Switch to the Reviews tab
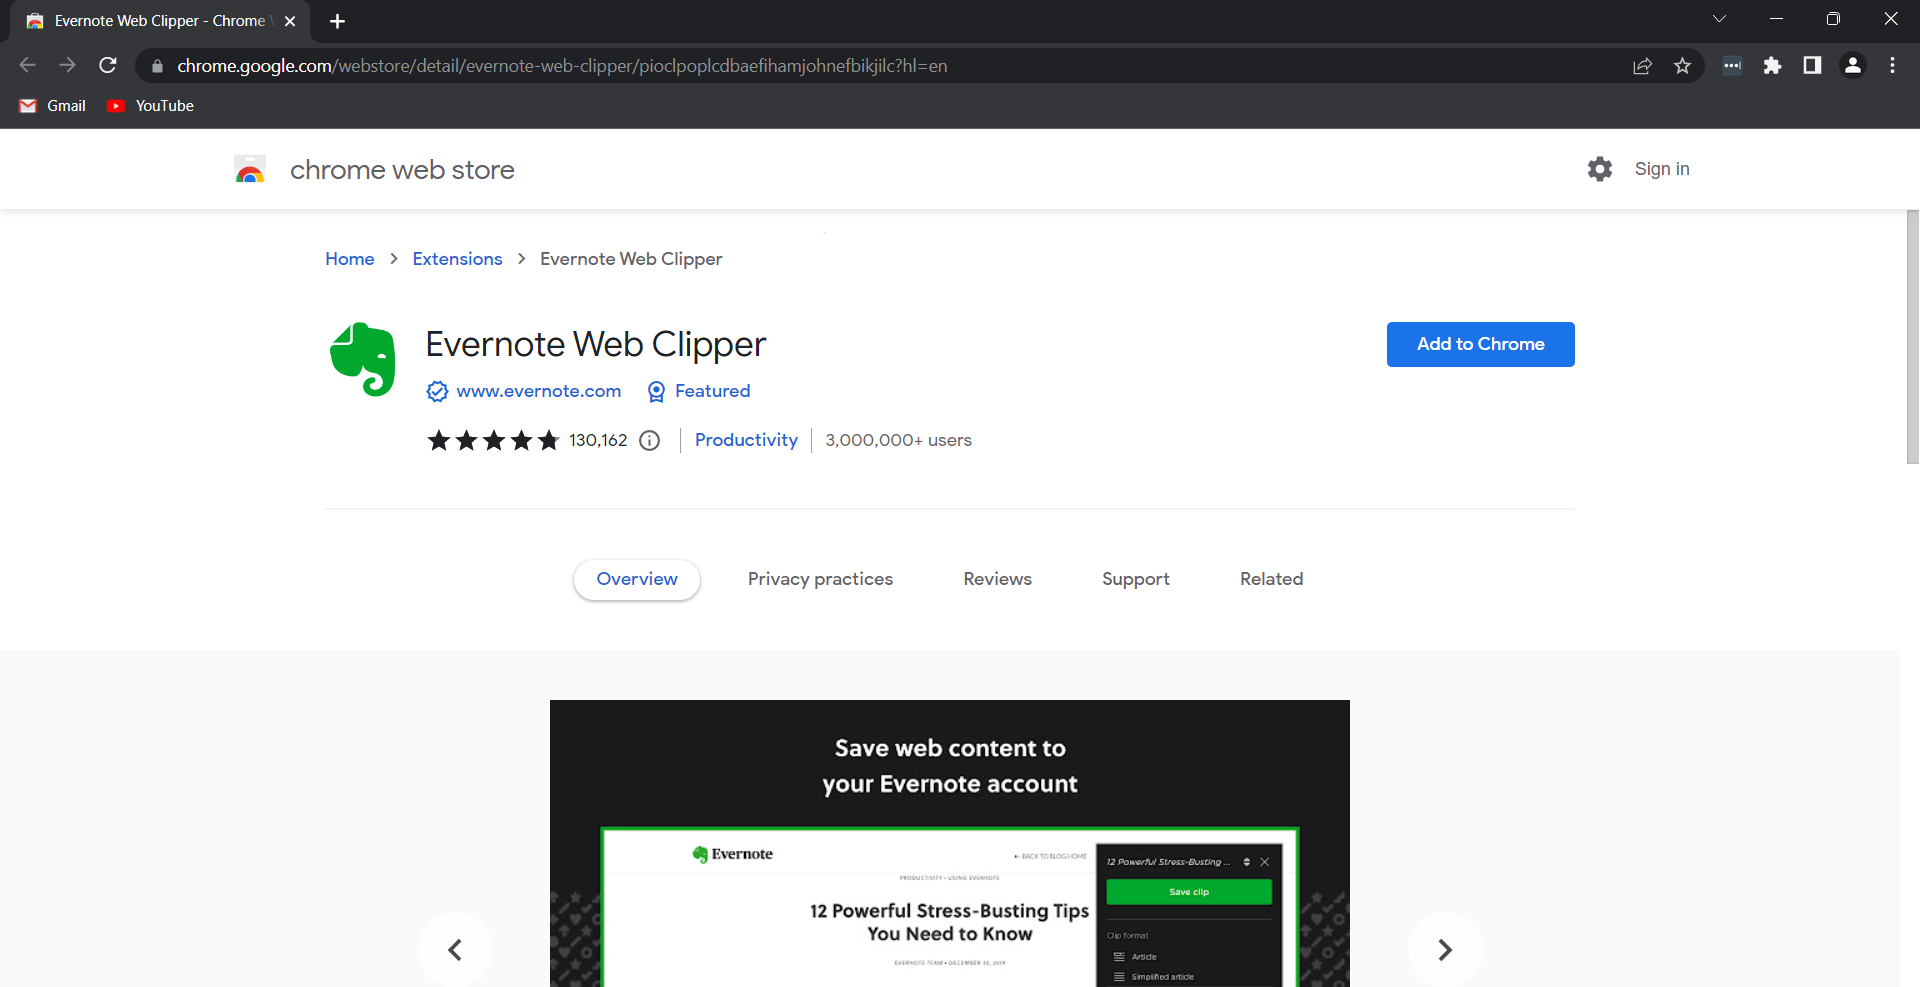Image resolution: width=1920 pixels, height=987 pixels. [x=997, y=579]
